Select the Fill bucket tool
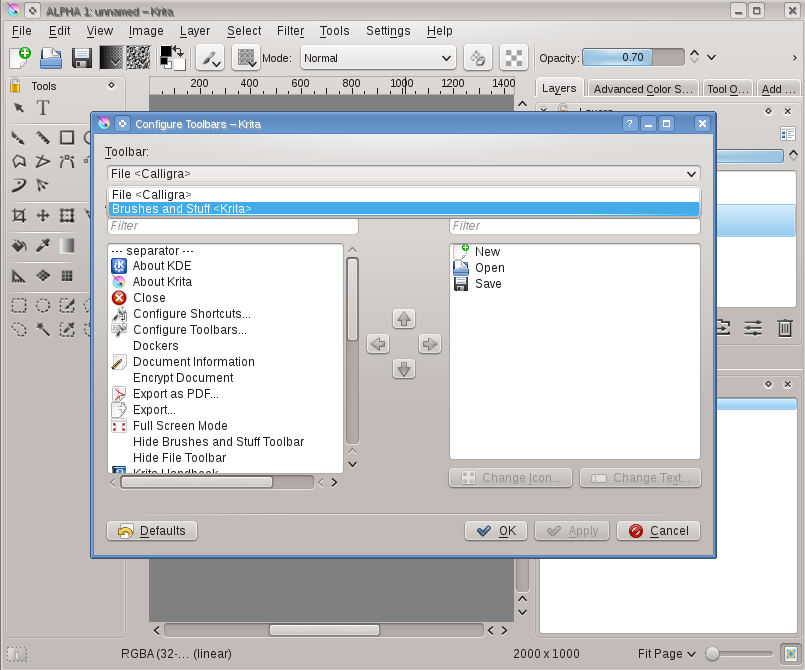This screenshot has width=805, height=670. pyautogui.click(x=19, y=246)
